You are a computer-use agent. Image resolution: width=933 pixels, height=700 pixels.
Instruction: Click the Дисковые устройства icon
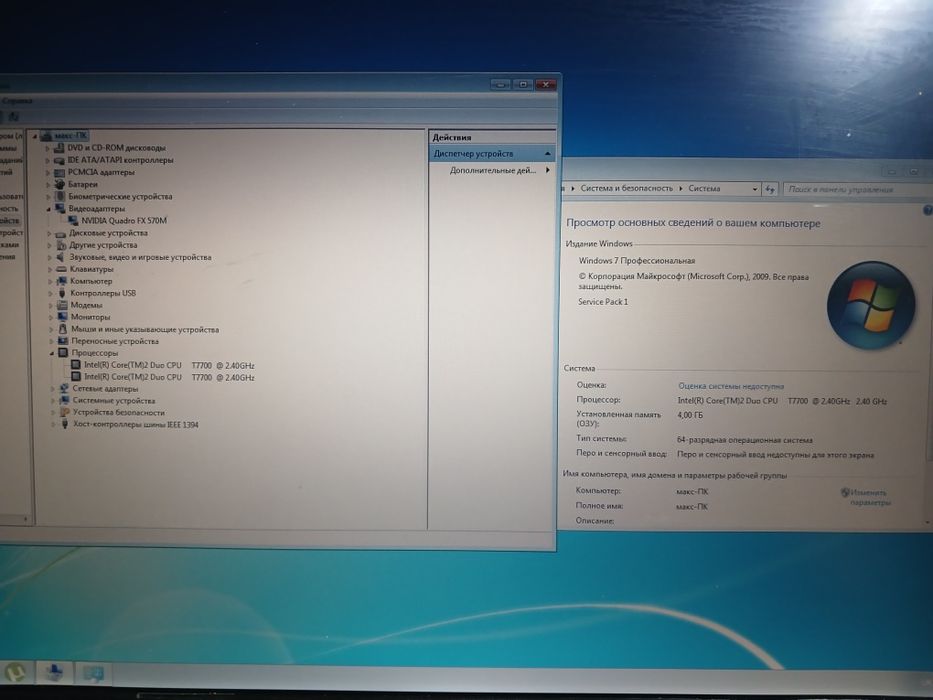pyautogui.click(x=61, y=233)
